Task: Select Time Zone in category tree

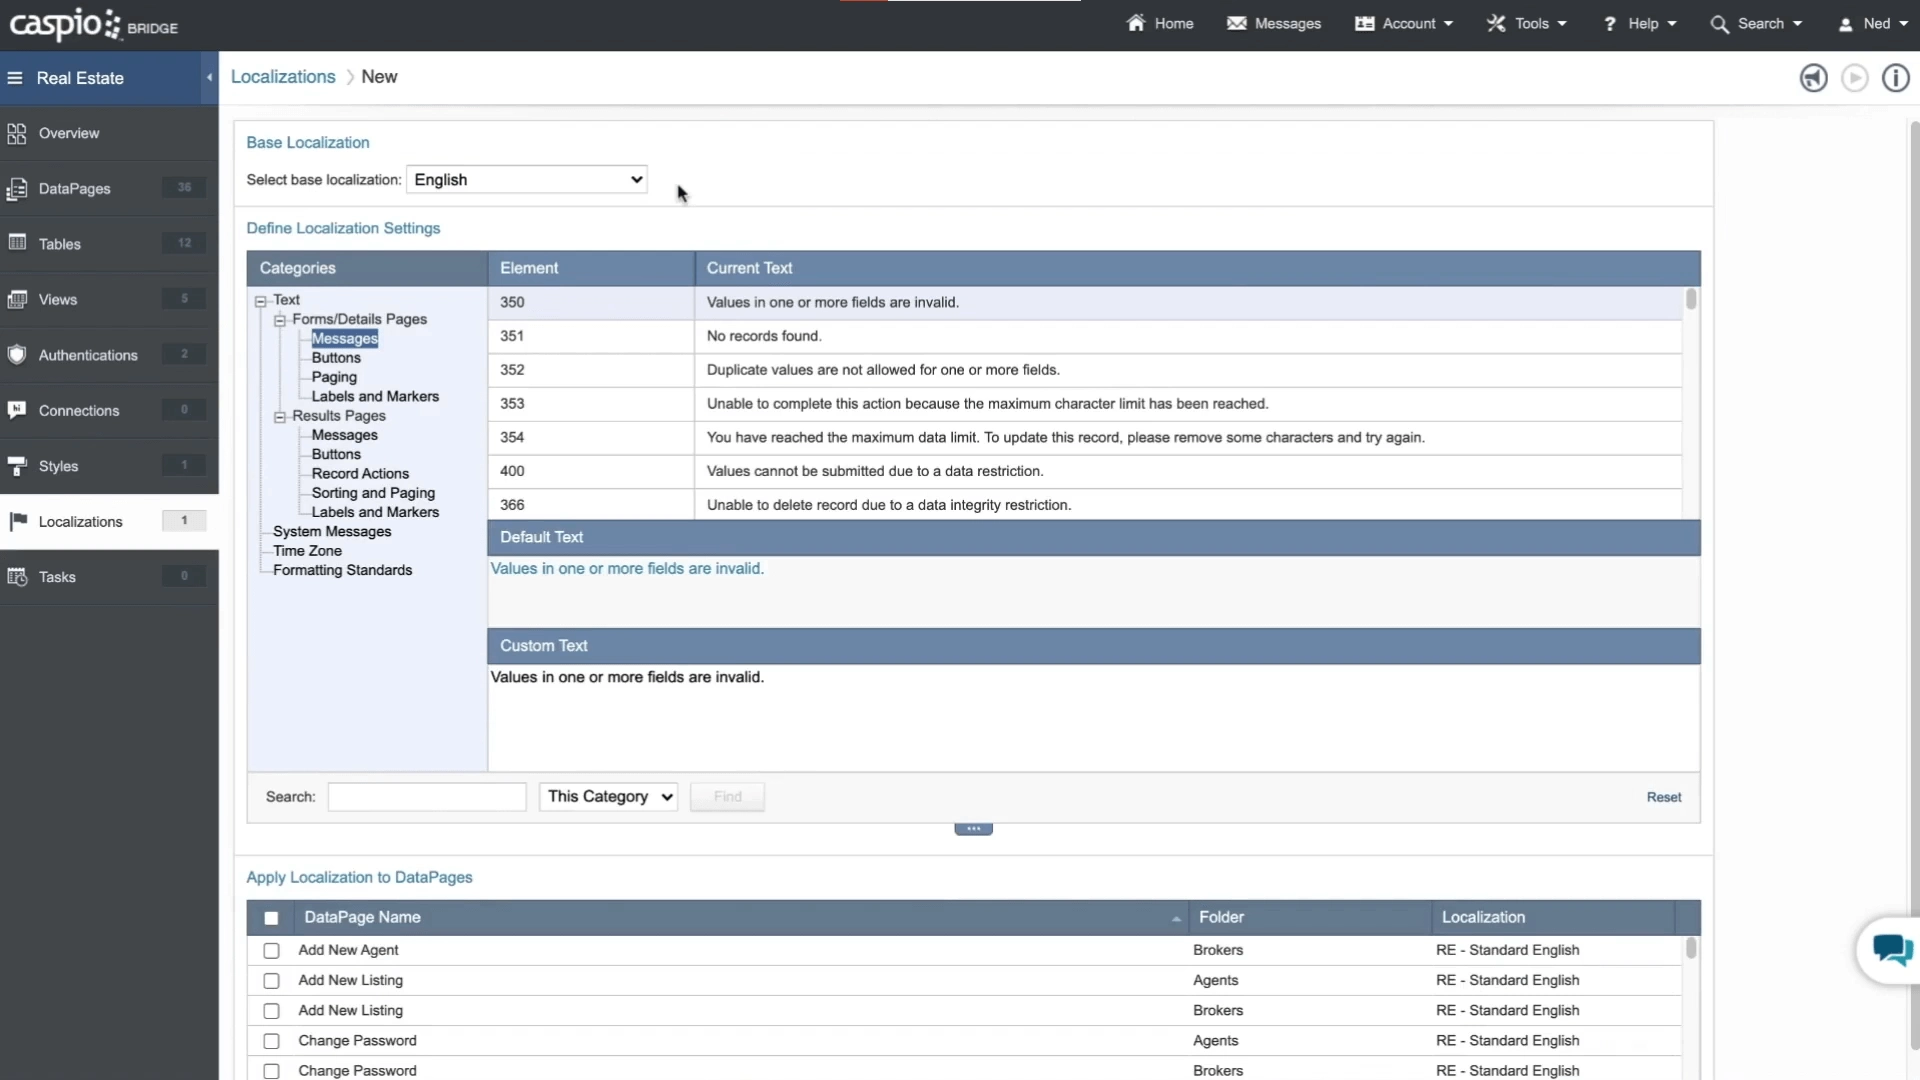Action: coord(307,551)
